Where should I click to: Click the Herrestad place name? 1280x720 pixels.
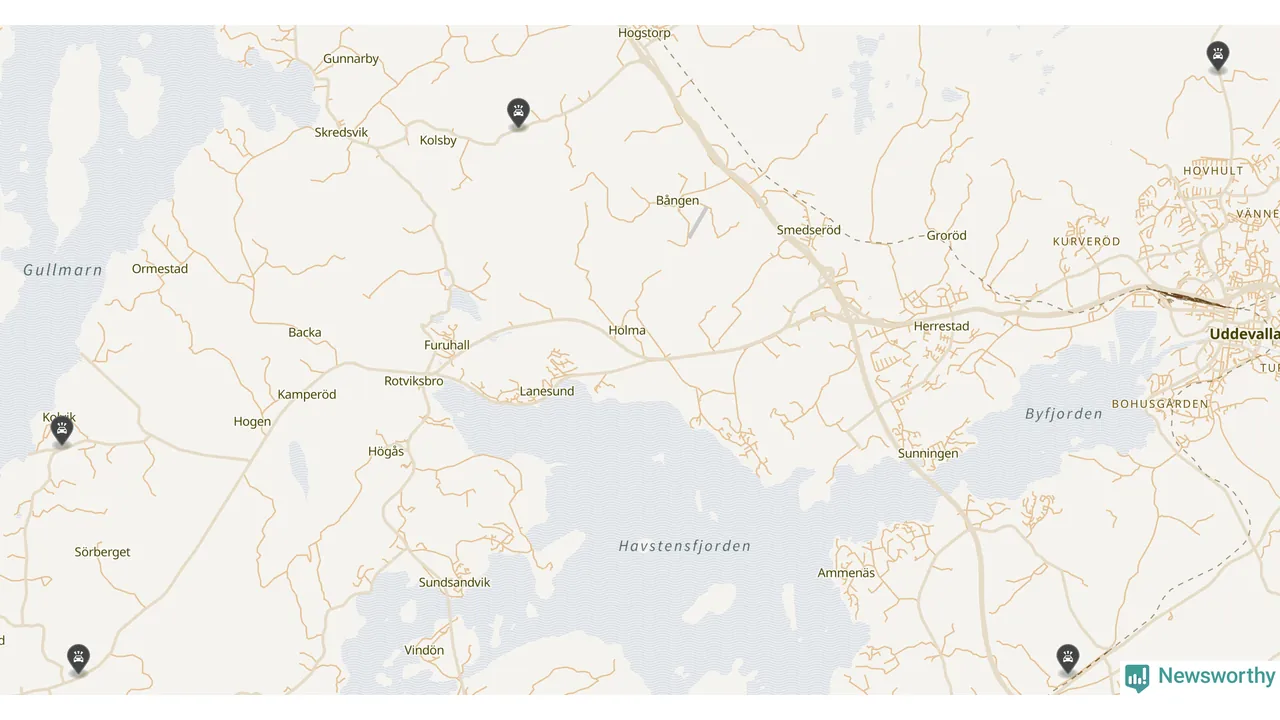pyautogui.click(x=941, y=326)
